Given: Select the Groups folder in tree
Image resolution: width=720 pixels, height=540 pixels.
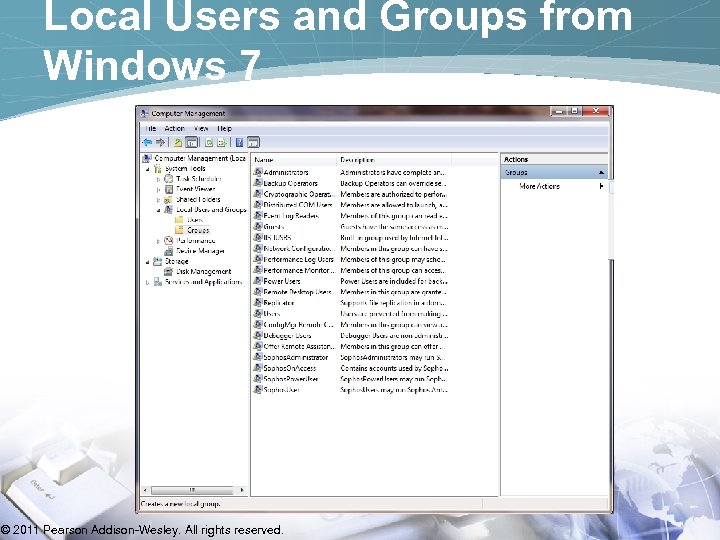Looking at the screenshot, I should (x=198, y=230).
